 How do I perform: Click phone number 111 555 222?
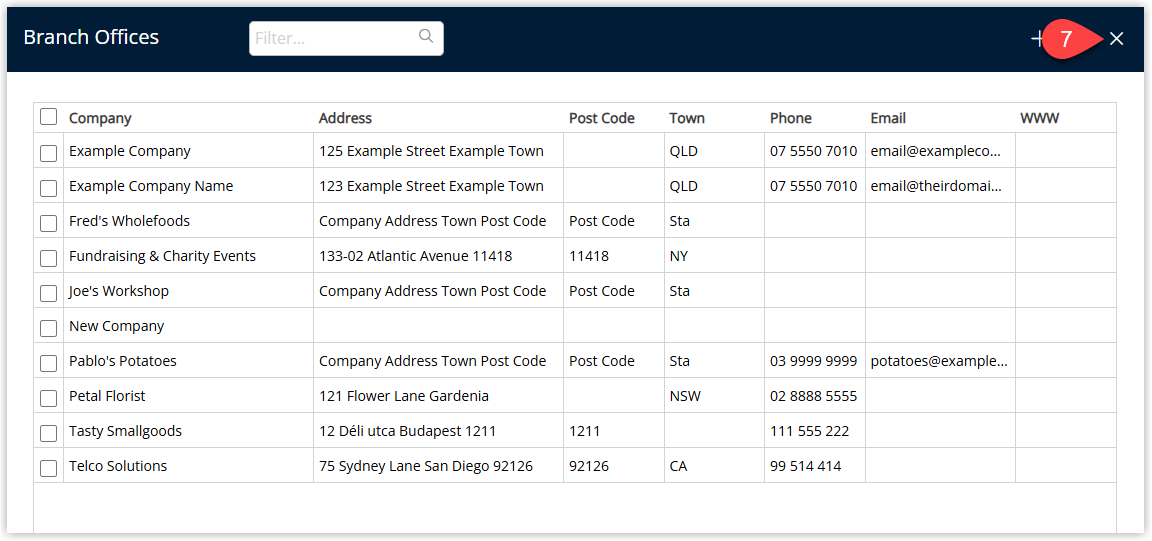tap(810, 431)
